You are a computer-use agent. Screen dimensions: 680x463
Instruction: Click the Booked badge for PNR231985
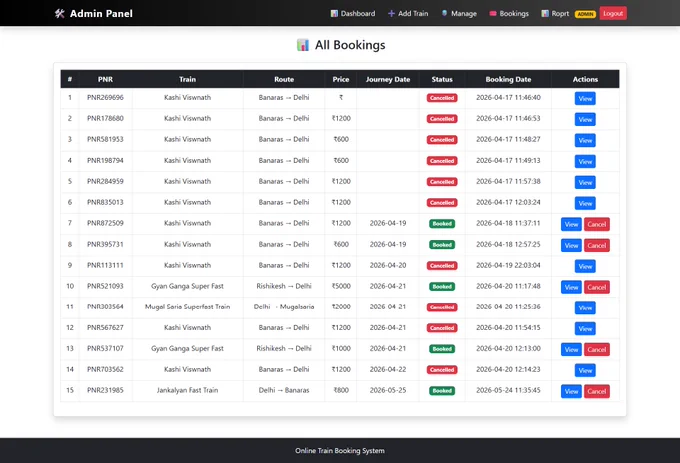442,391
